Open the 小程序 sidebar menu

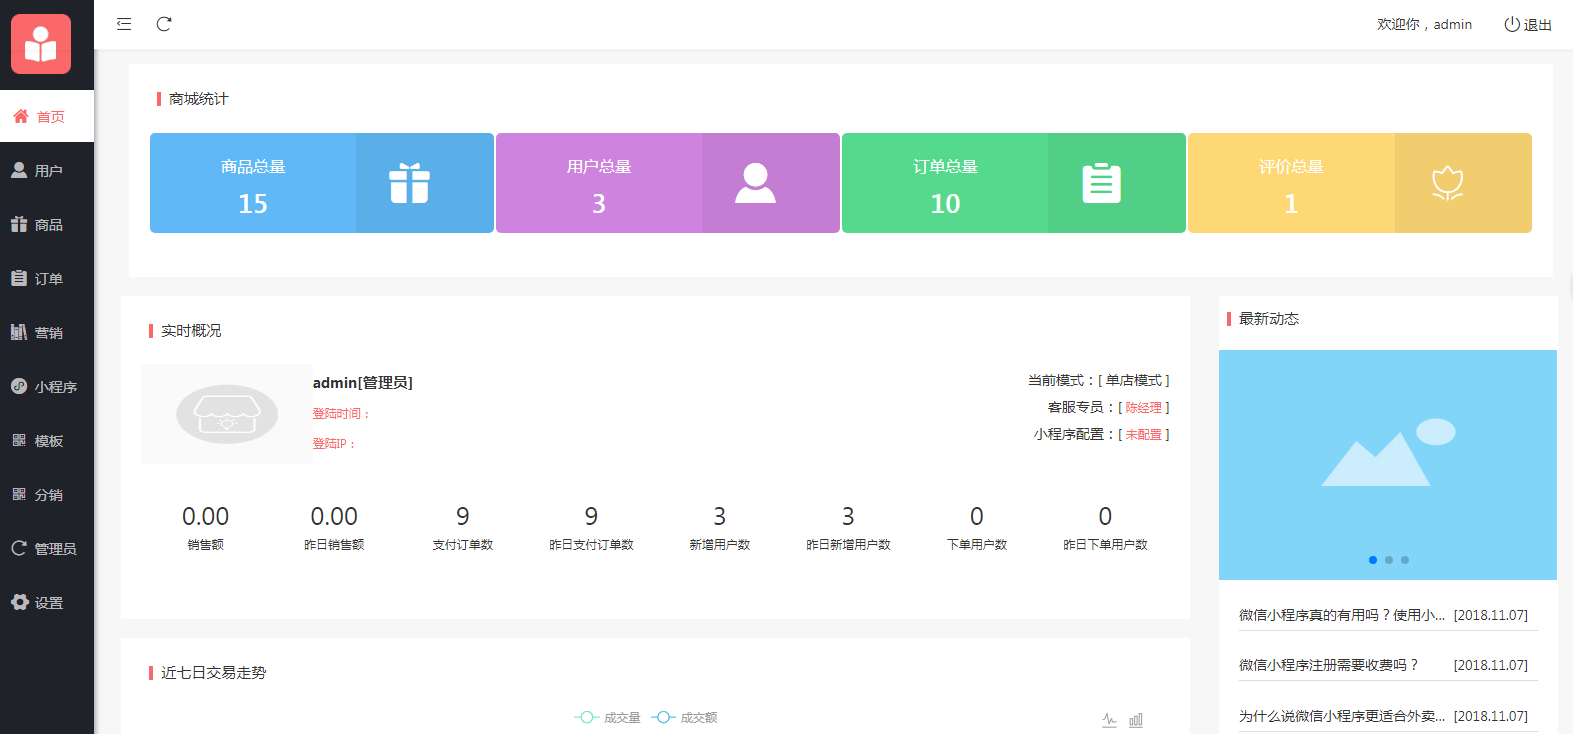[47, 386]
